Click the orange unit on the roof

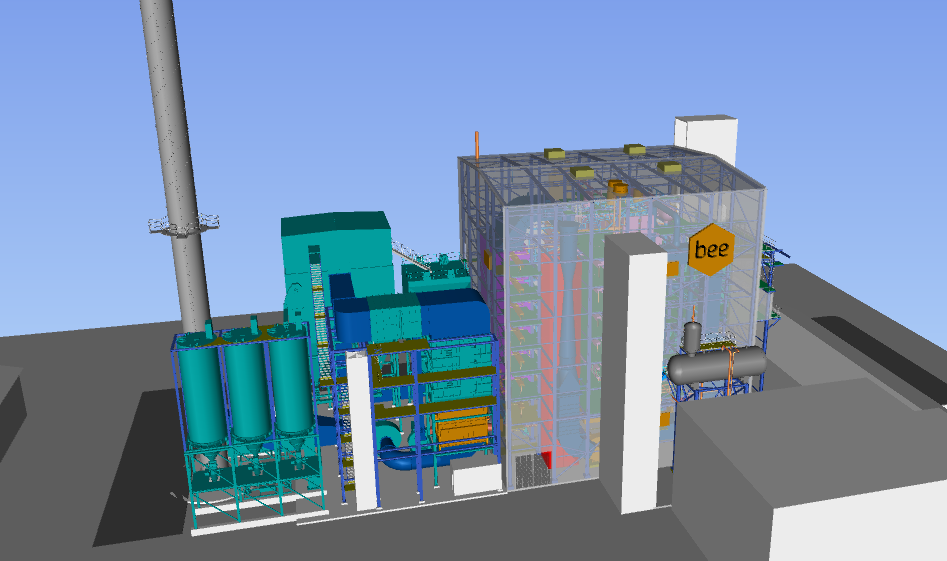[619, 187]
